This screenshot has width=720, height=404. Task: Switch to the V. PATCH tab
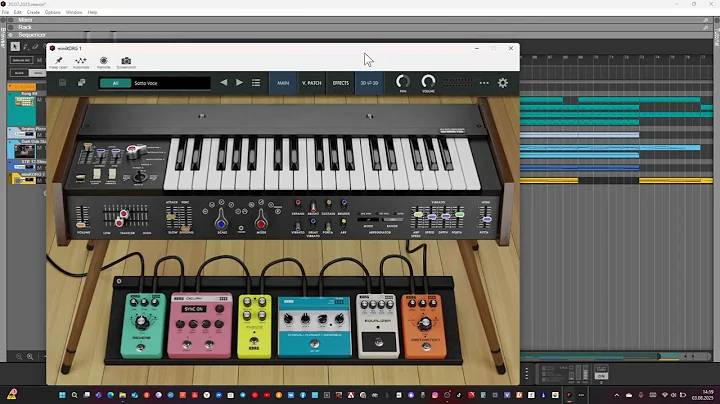click(311, 83)
